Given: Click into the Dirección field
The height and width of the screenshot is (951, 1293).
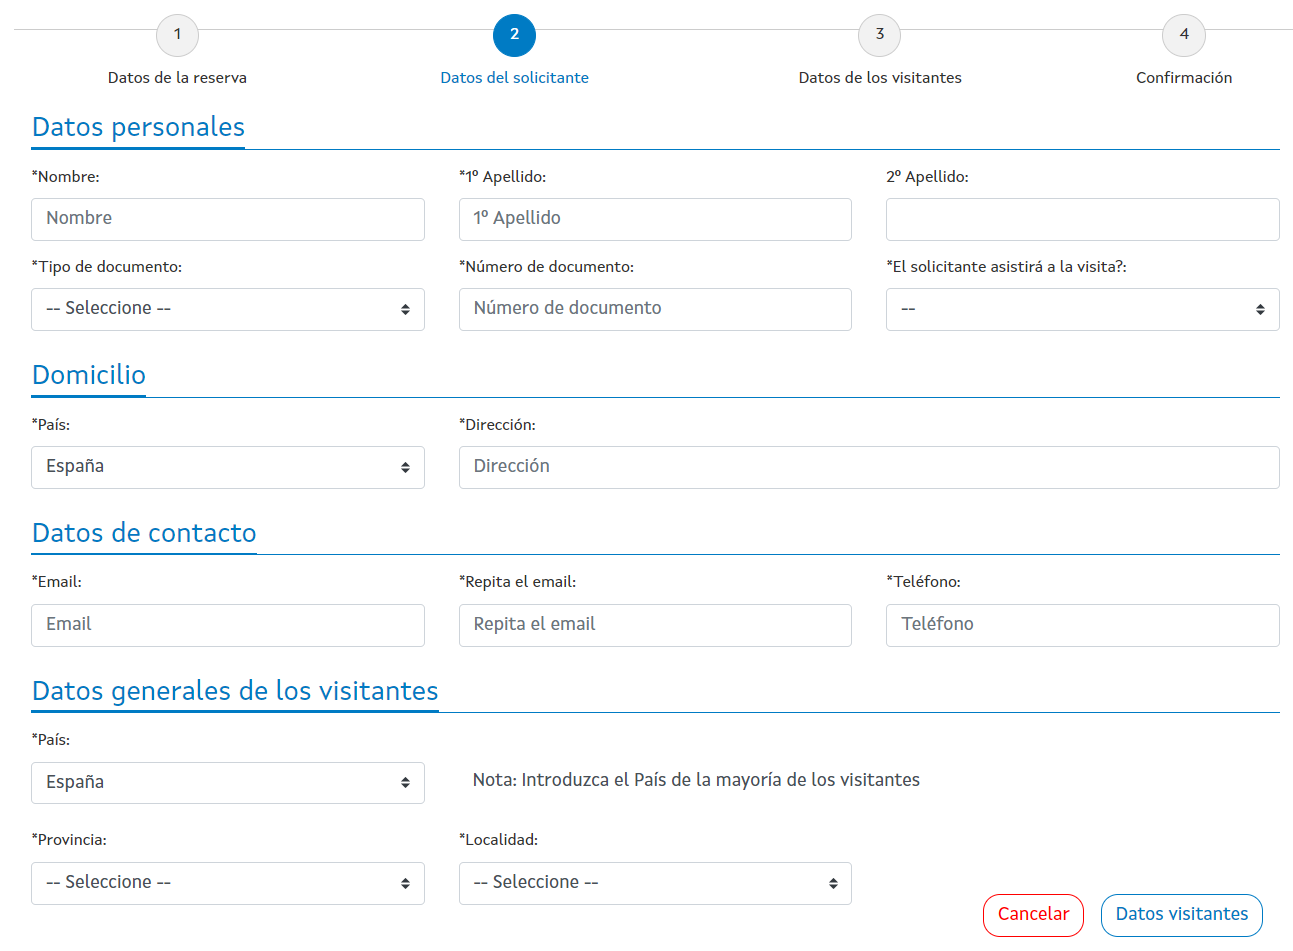Looking at the screenshot, I should coord(869,467).
